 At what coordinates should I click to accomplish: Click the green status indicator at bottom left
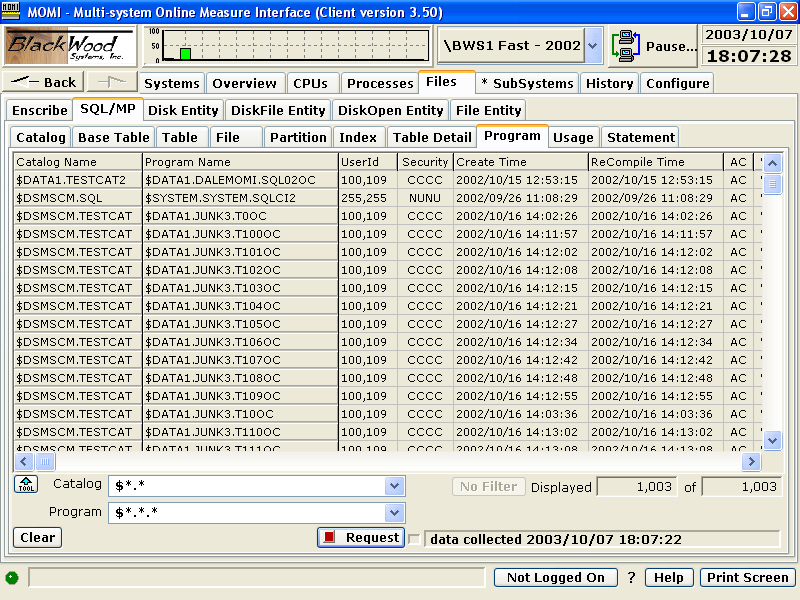click(x=11, y=577)
